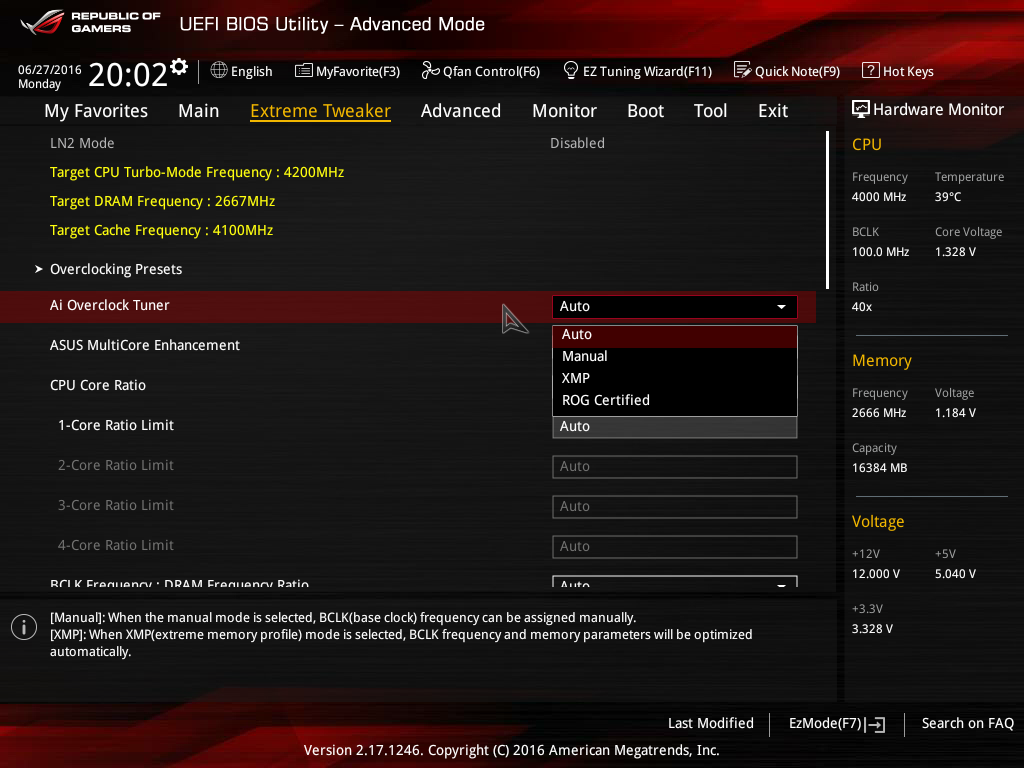Click the settings list scrollbar

pyautogui.click(x=827, y=210)
